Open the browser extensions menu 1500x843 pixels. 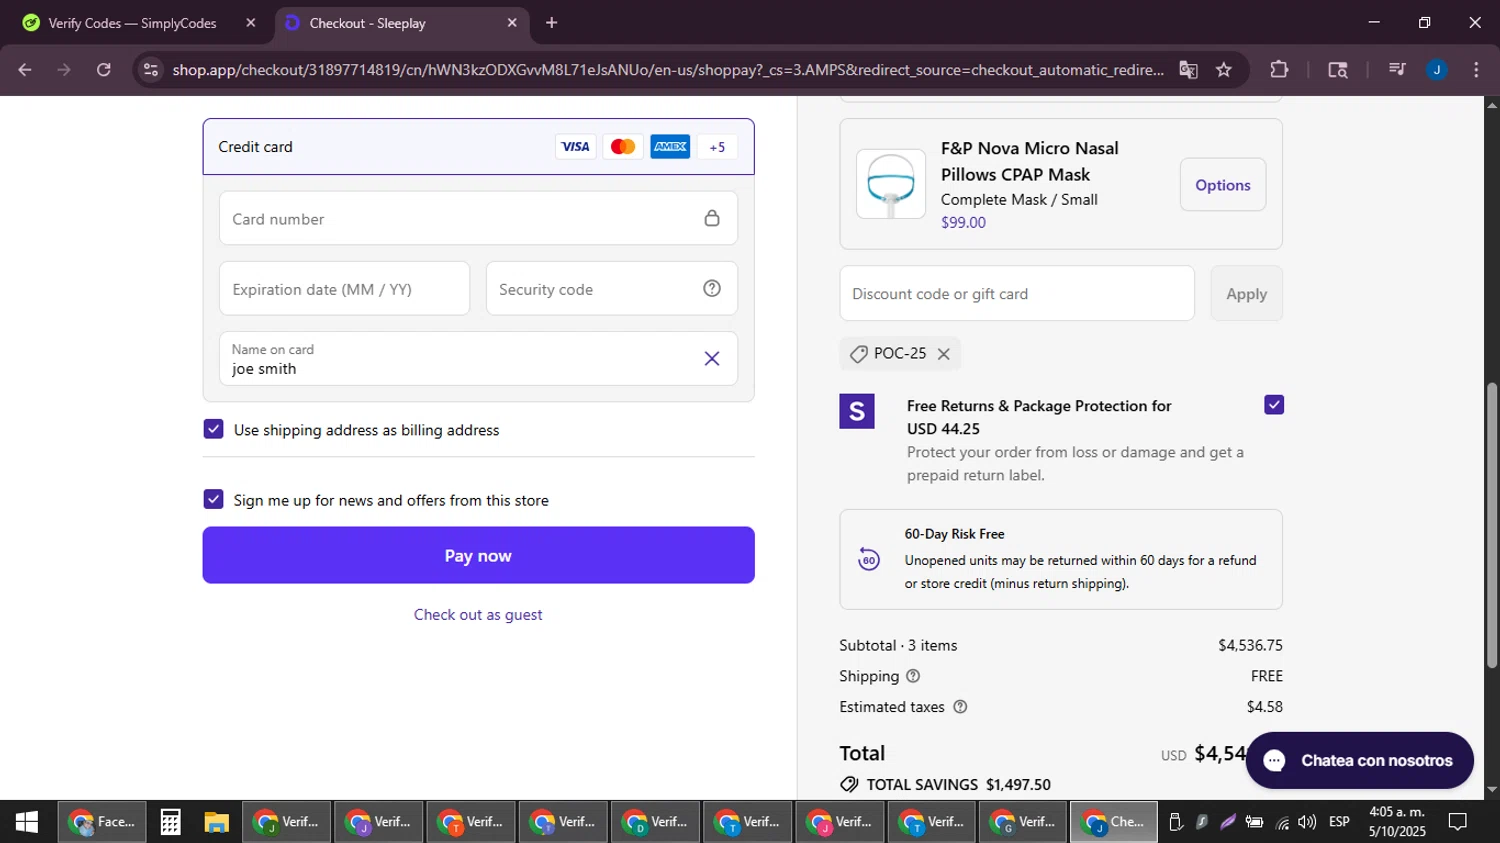1279,70
